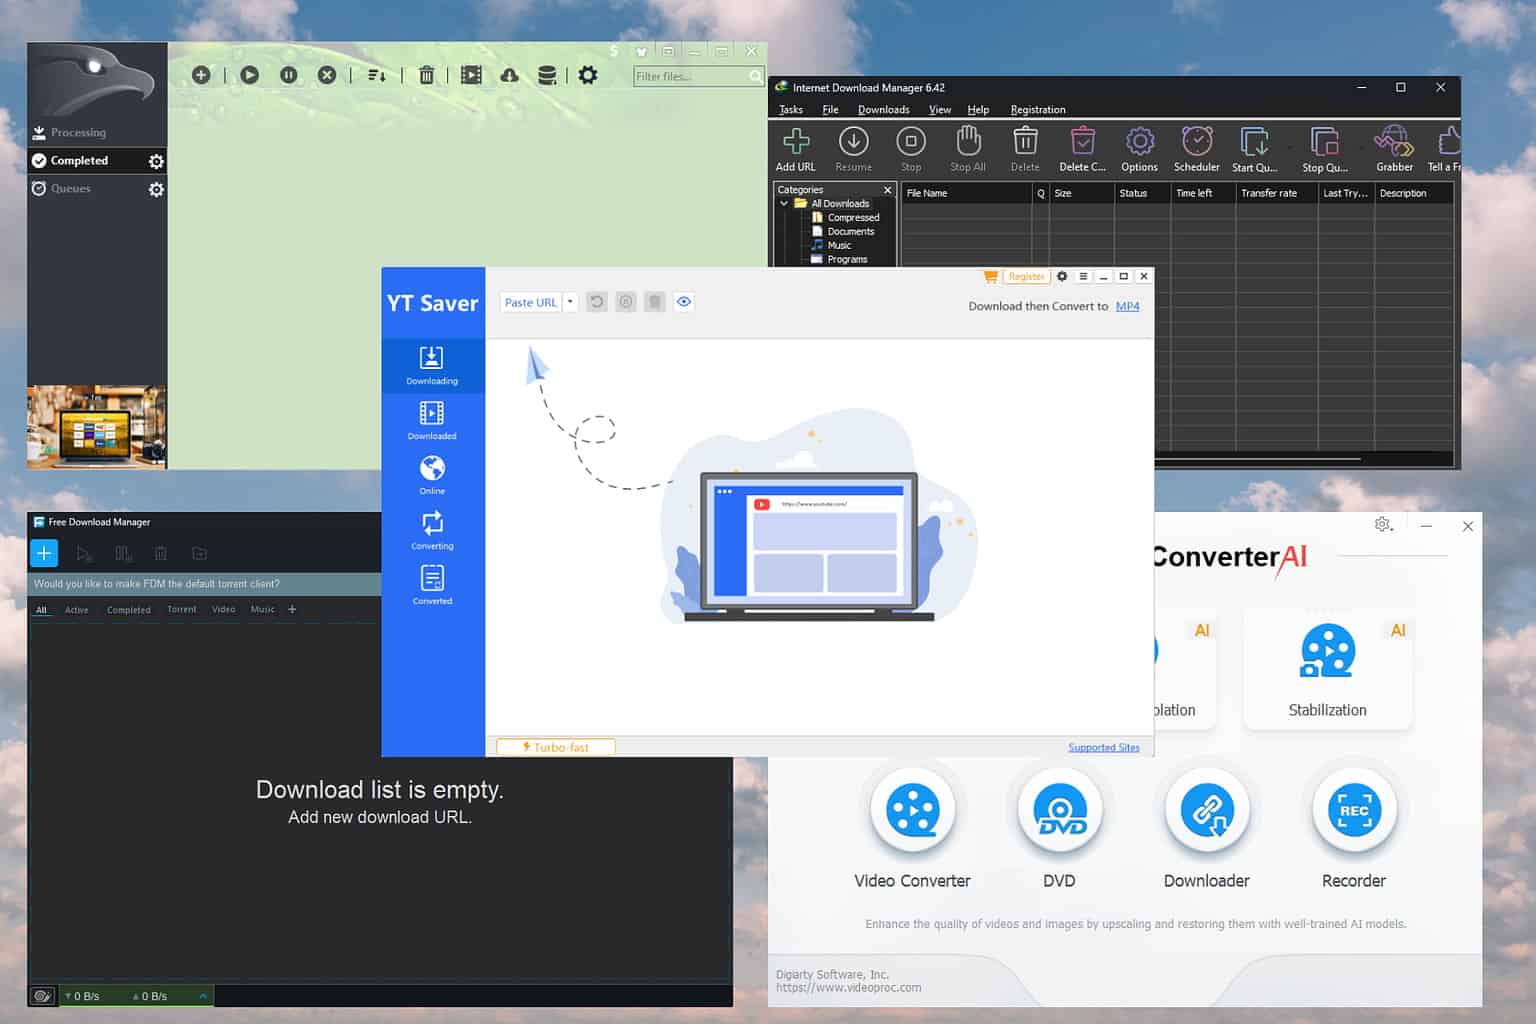The height and width of the screenshot is (1024, 1536).
Task: Collapse the All Downloads category tree in IDM
Action: click(784, 203)
